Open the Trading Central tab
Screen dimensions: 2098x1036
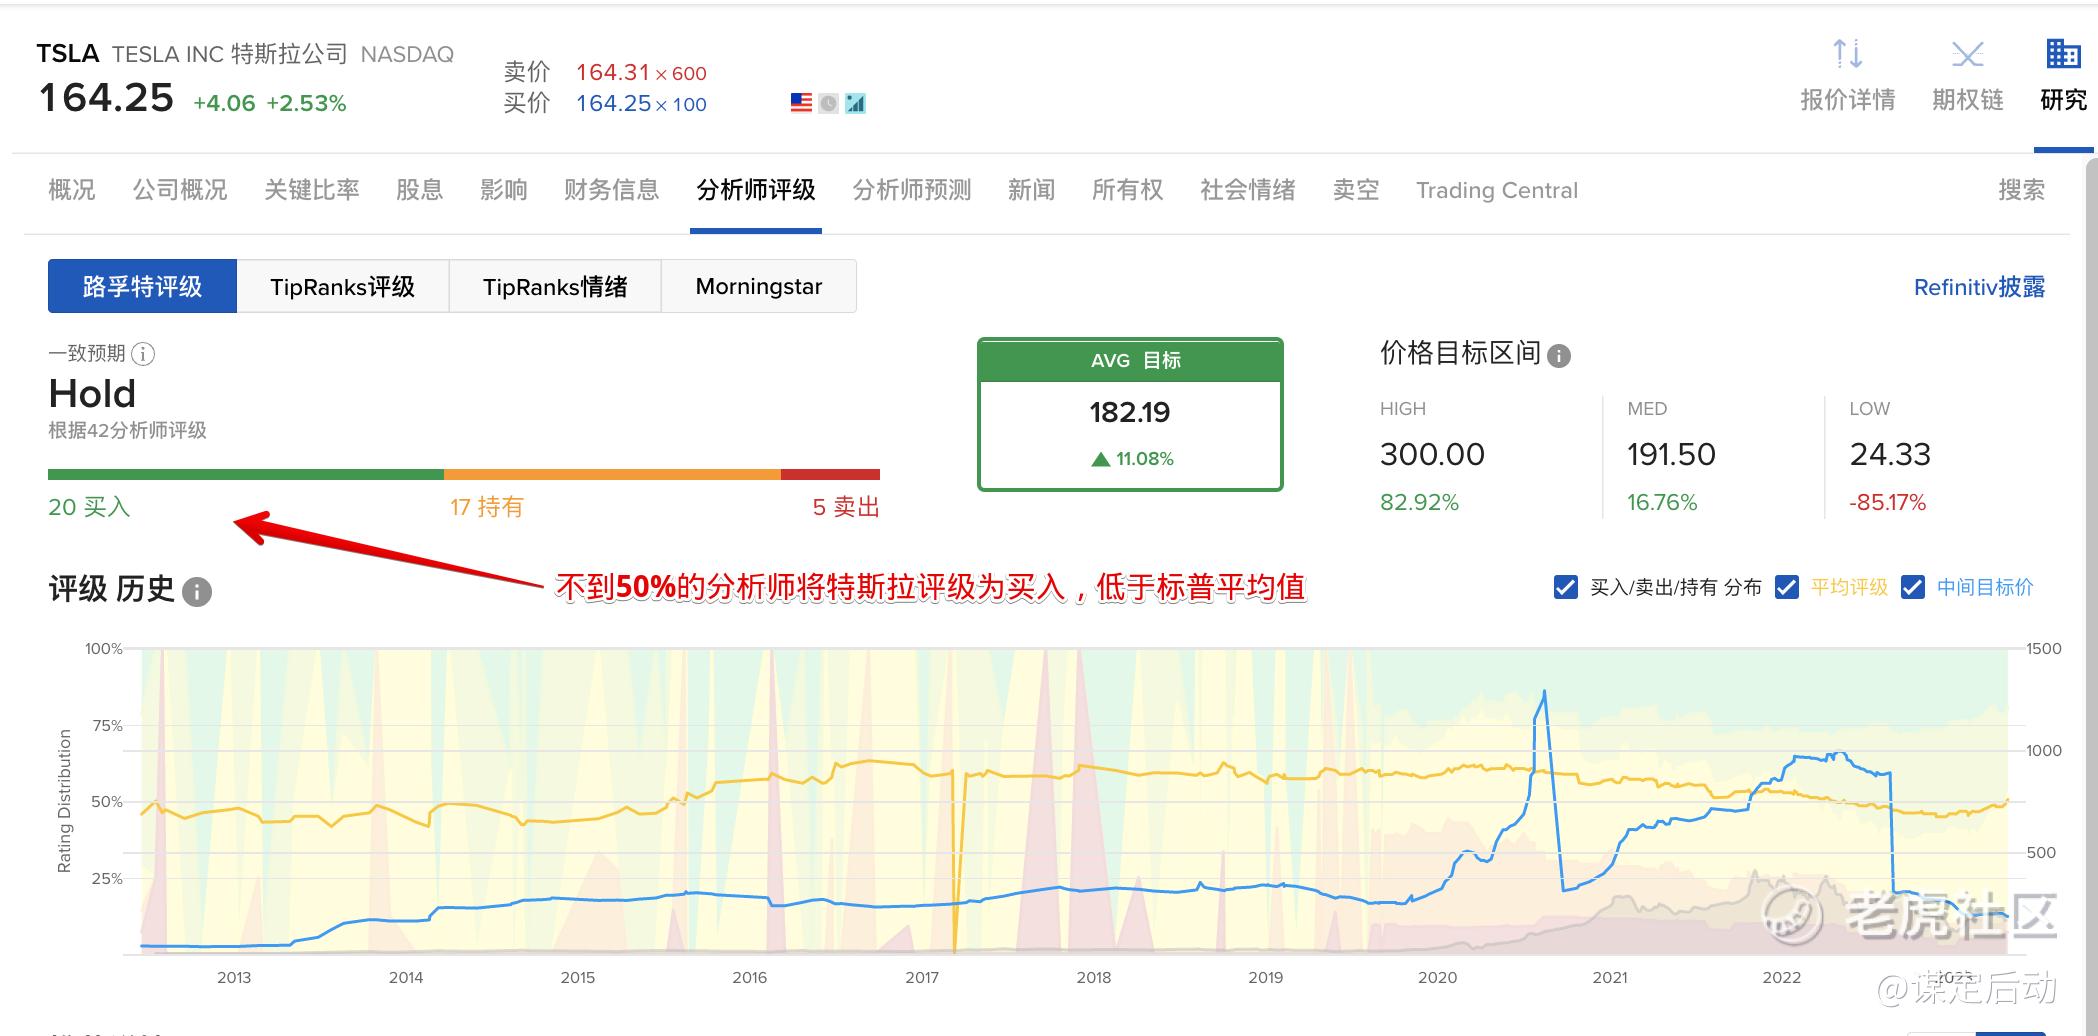1497,190
